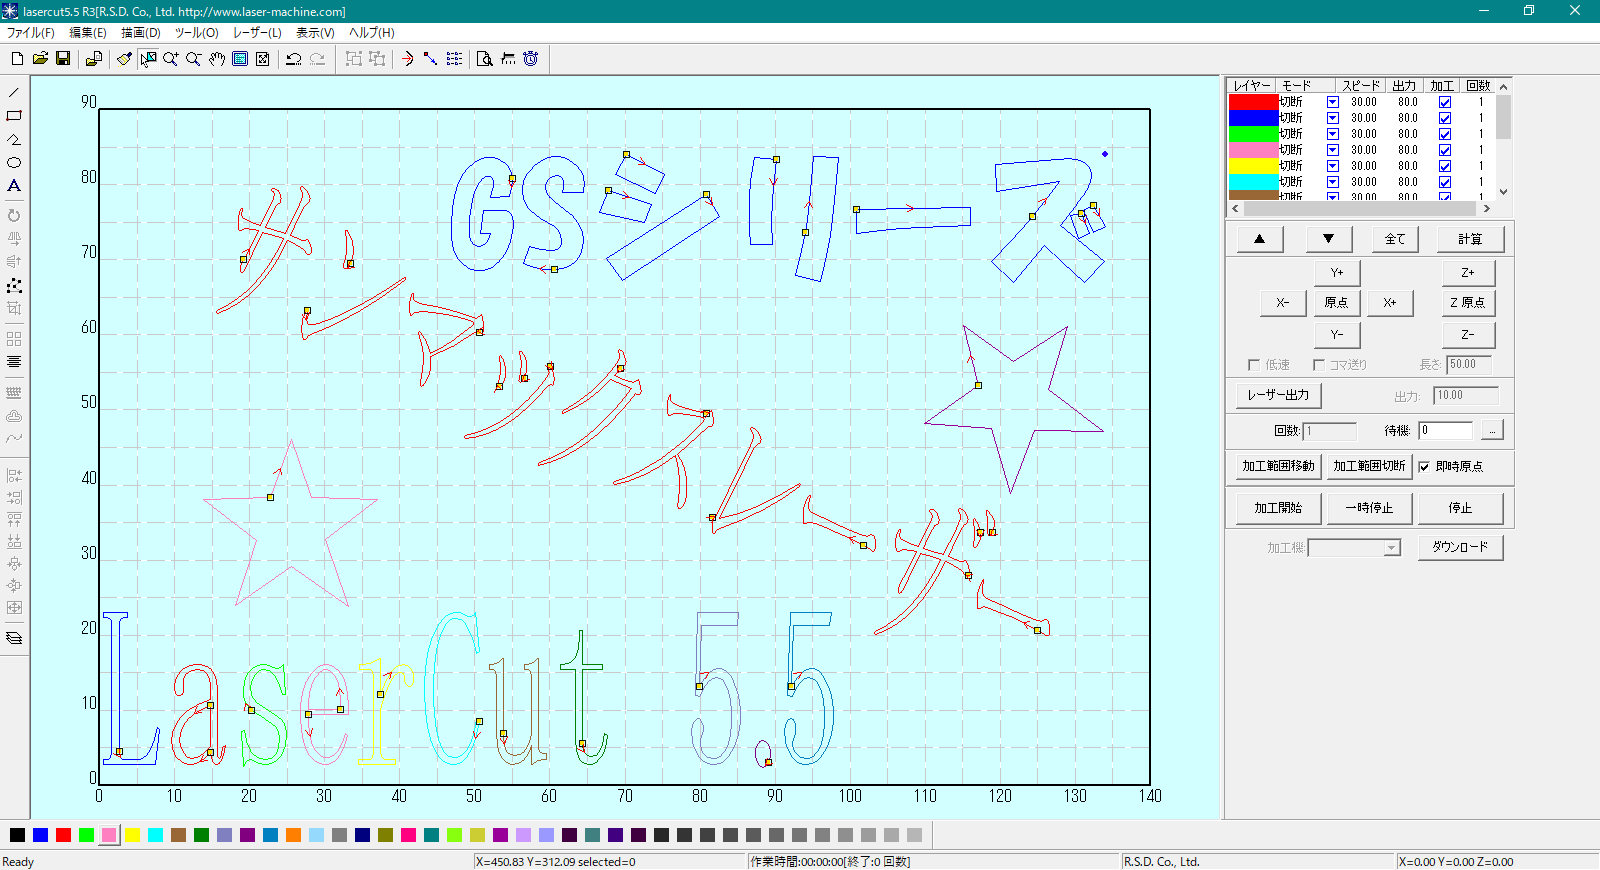Select the Ellipse drawing tool
The height and width of the screenshot is (870, 1600).
(x=14, y=162)
